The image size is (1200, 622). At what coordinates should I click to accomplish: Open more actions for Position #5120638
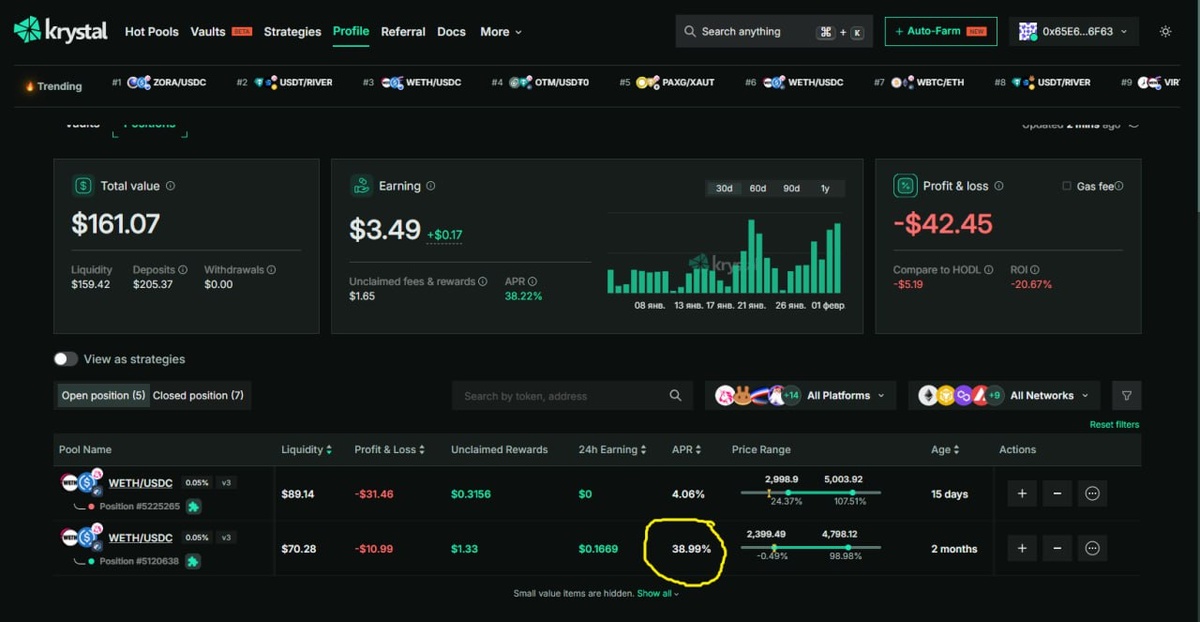1092,548
